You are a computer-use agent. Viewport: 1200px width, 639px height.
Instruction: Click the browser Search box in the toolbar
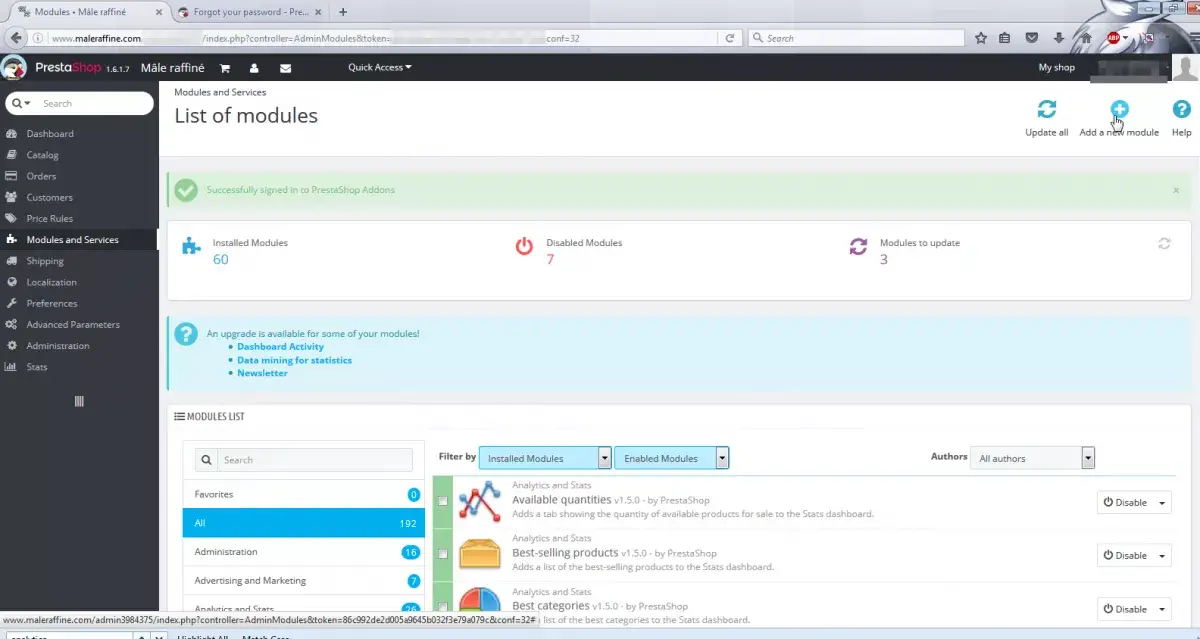click(857, 38)
